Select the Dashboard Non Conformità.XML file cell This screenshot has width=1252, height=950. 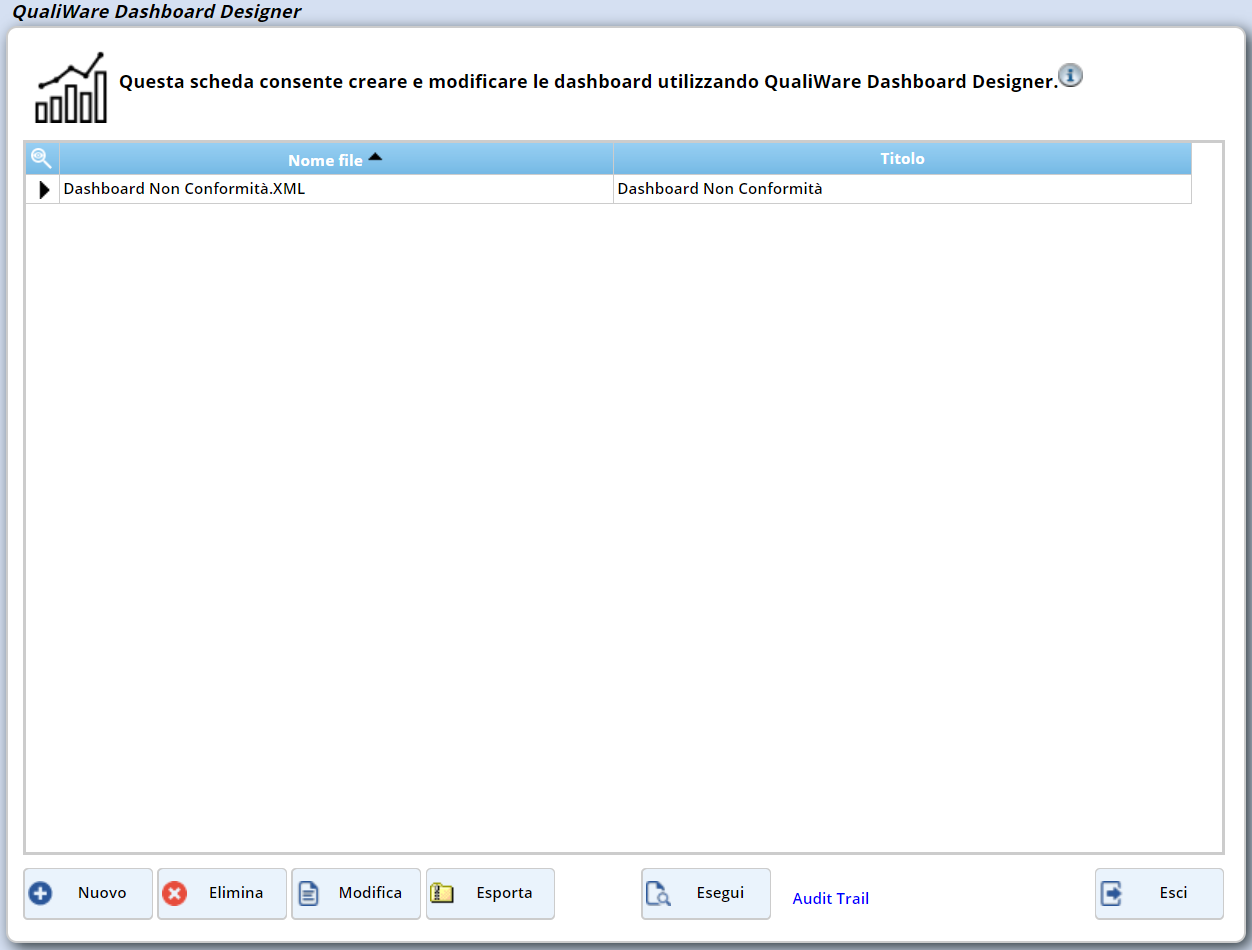184,189
